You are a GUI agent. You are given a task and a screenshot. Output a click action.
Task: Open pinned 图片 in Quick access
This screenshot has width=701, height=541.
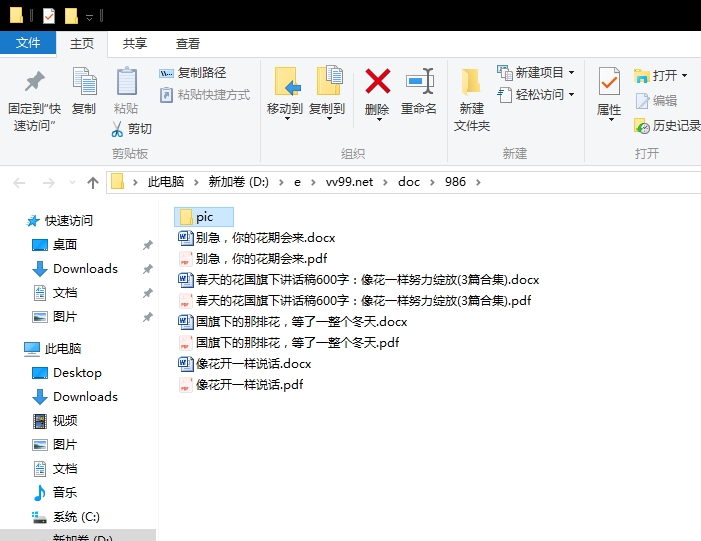[55, 317]
